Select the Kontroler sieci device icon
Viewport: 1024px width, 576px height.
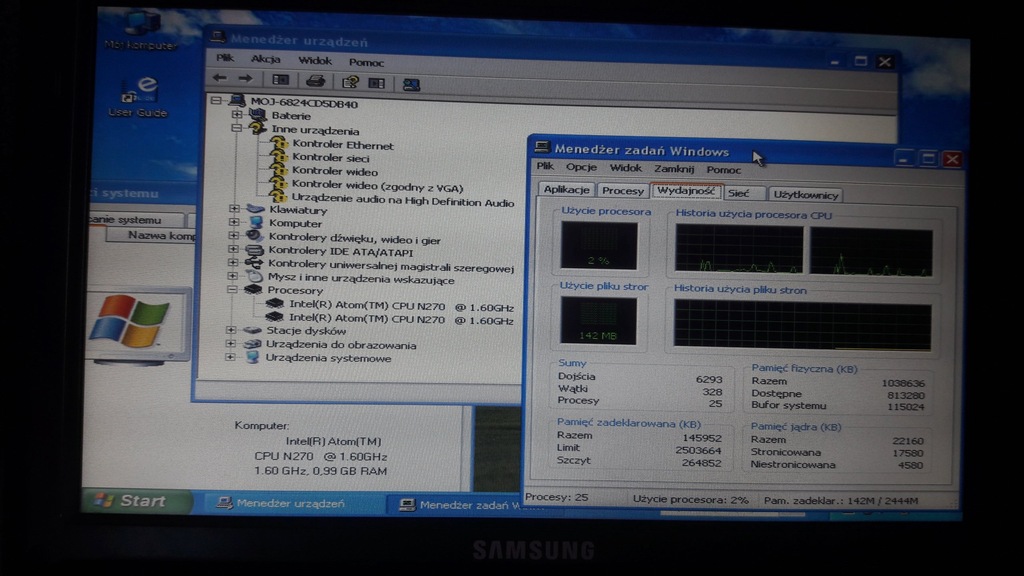[x=279, y=157]
